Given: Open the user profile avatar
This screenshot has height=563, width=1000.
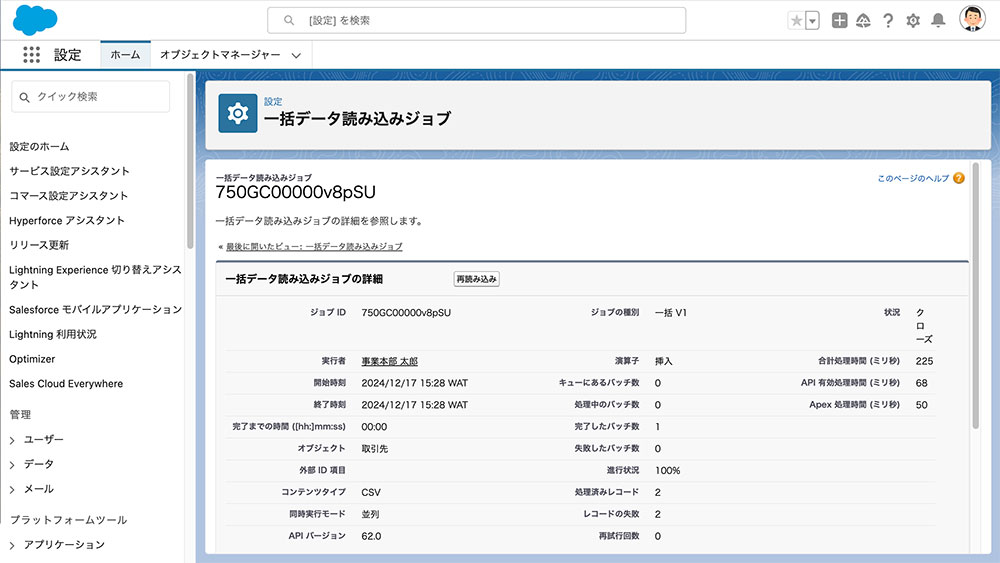Looking at the screenshot, I should click(973, 19).
